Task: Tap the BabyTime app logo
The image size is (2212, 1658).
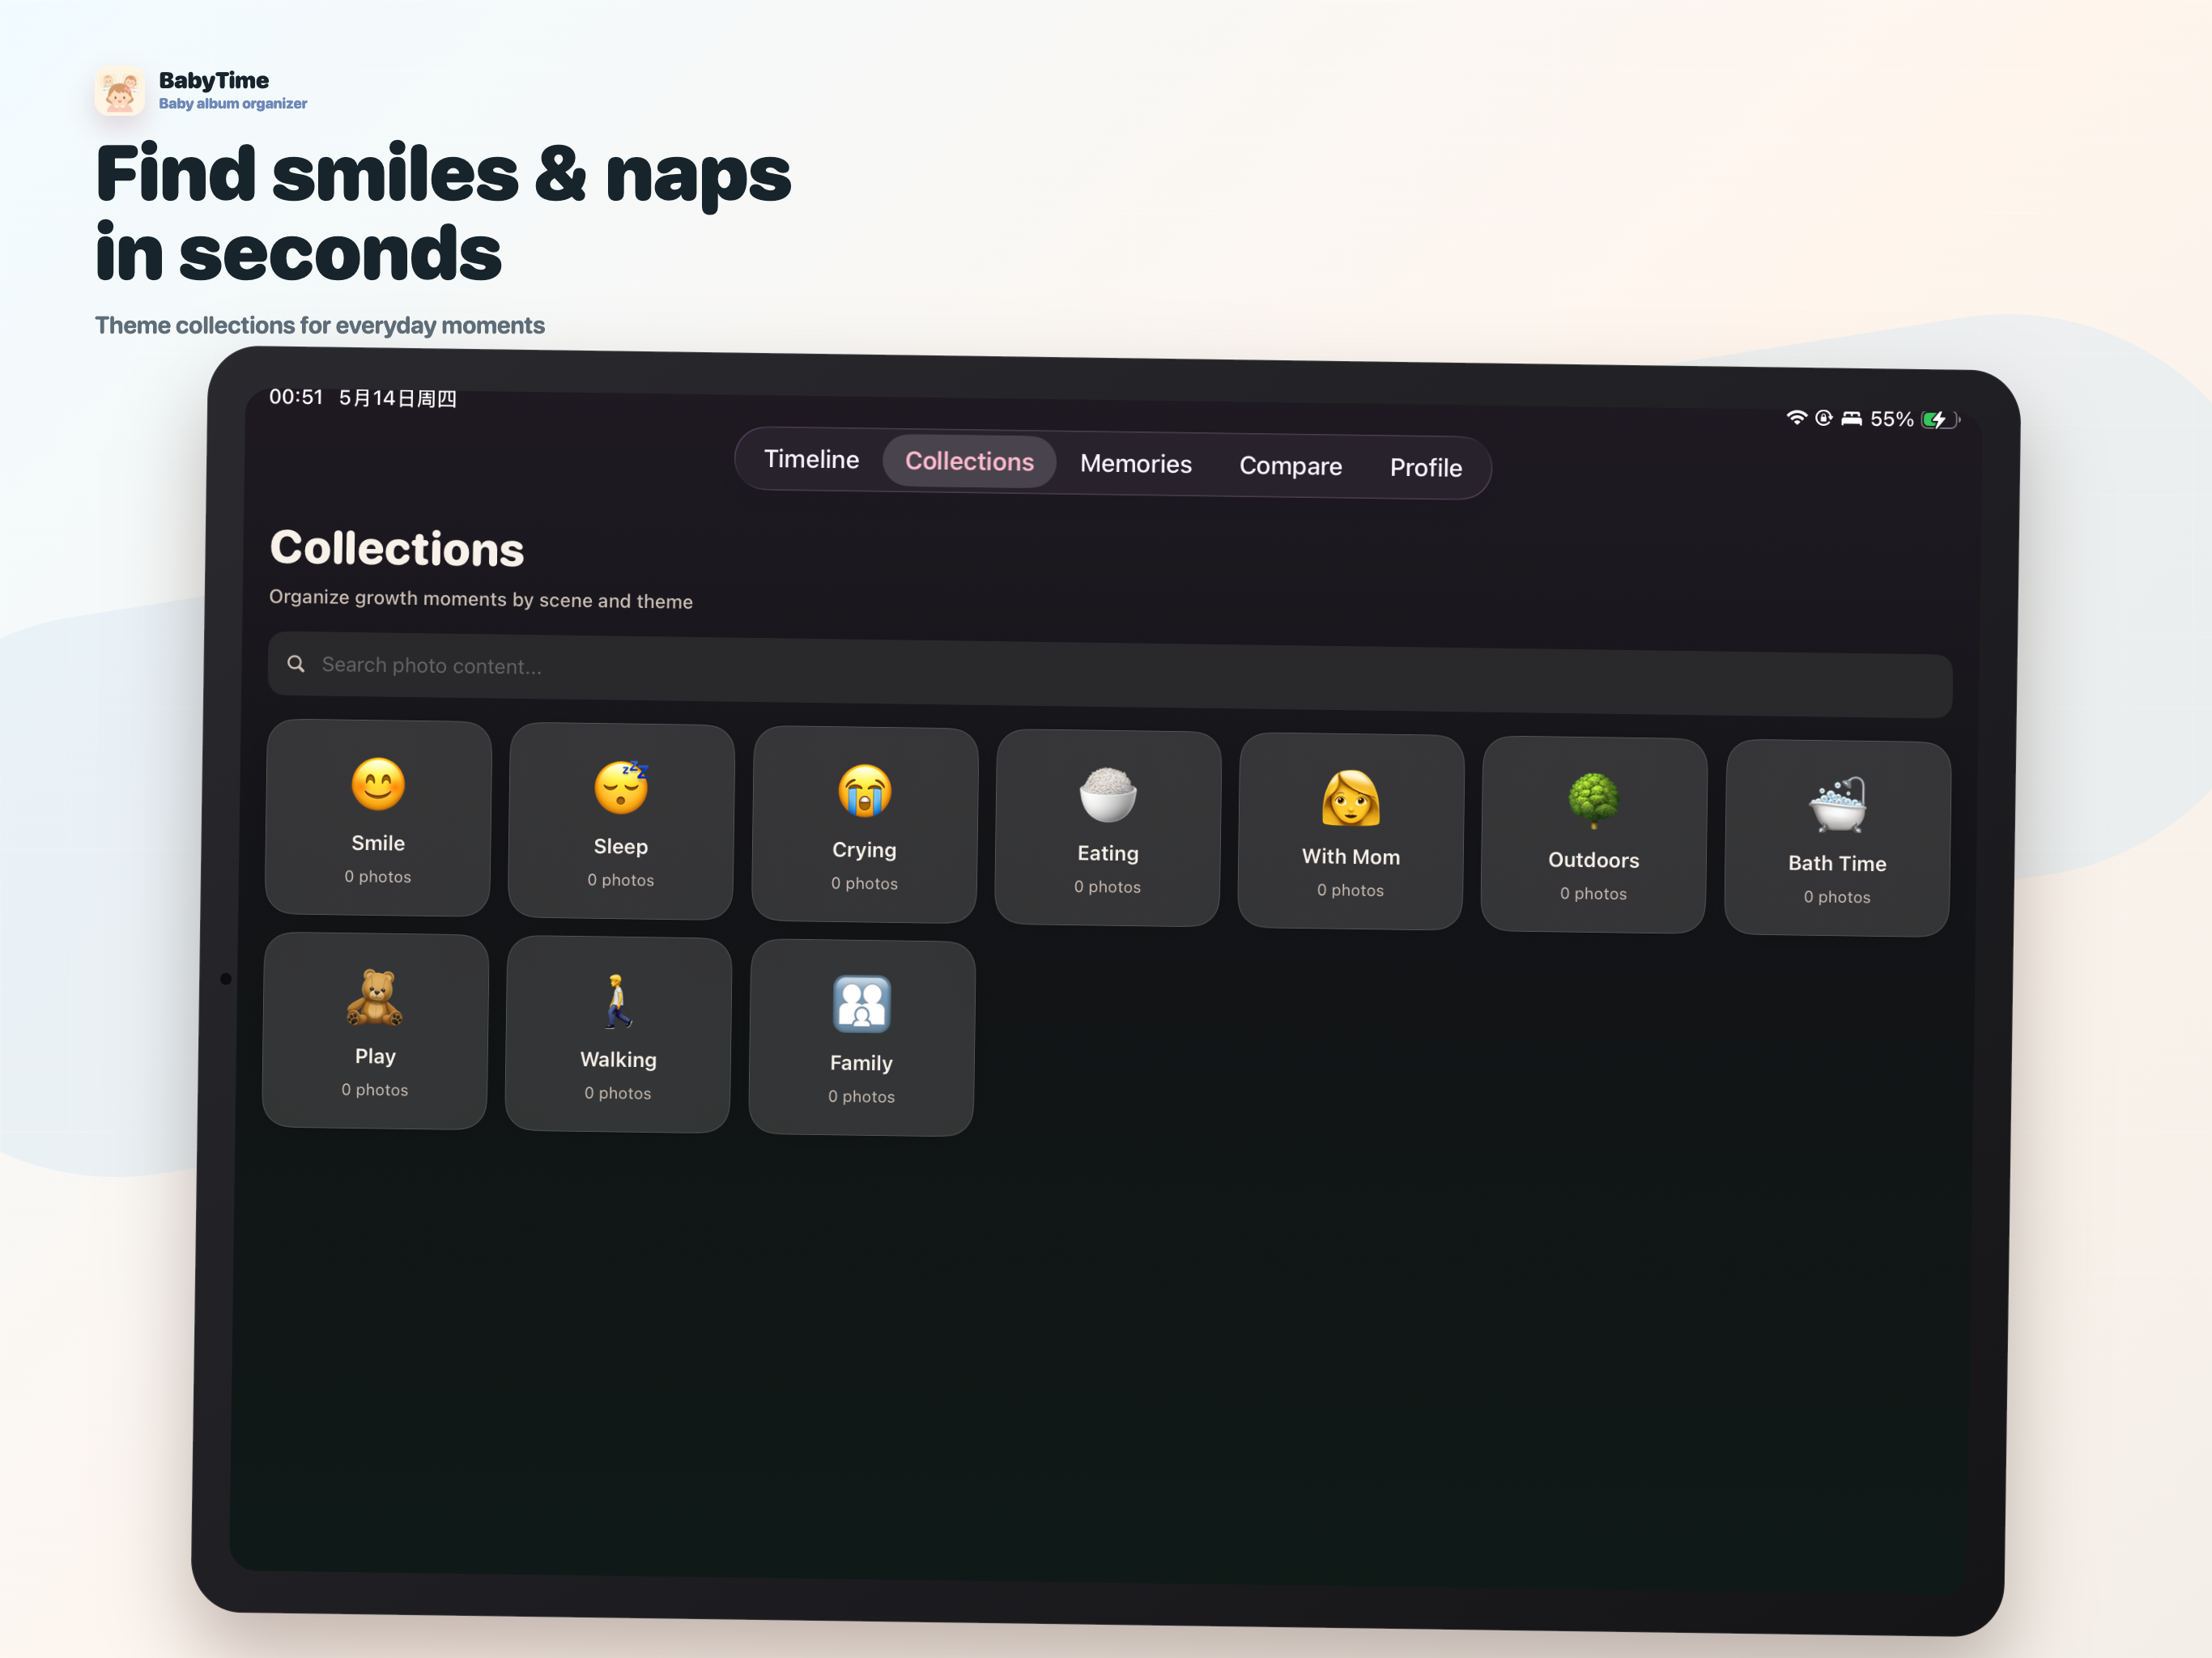Action: [120, 91]
